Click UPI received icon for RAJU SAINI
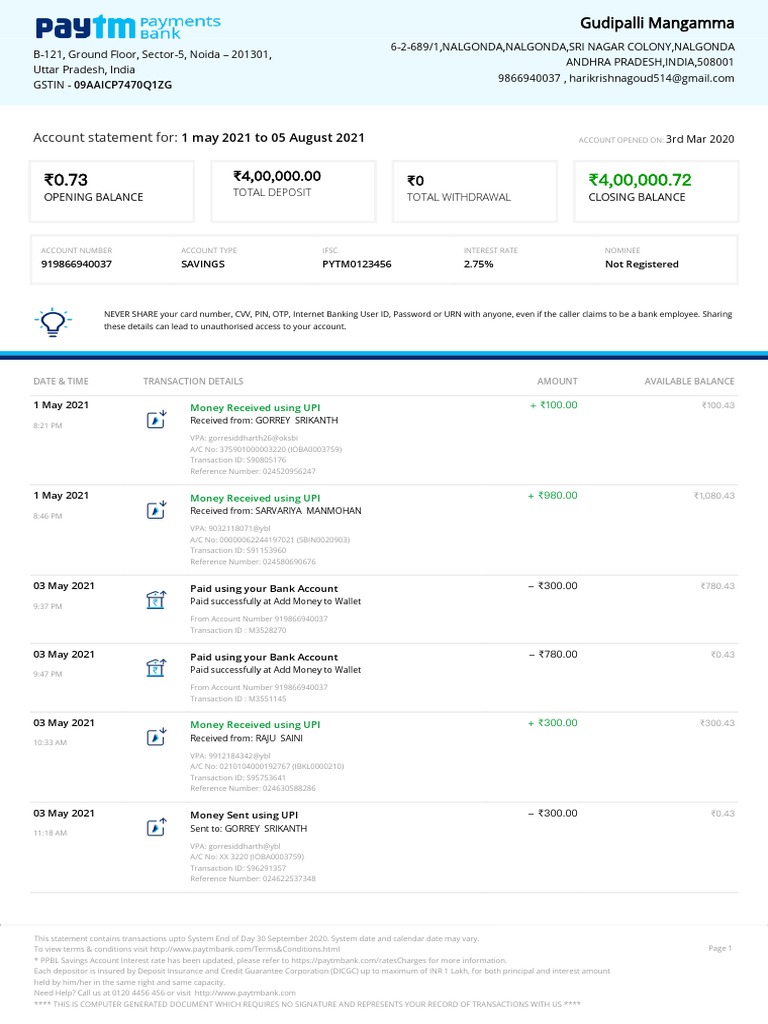 [156, 737]
